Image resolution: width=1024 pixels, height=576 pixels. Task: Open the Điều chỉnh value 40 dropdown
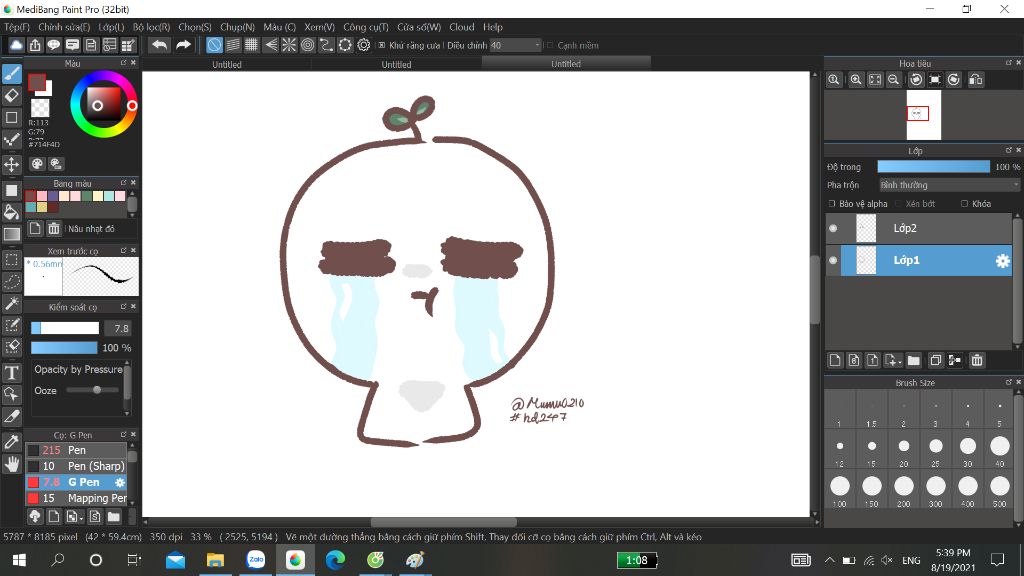[516, 45]
